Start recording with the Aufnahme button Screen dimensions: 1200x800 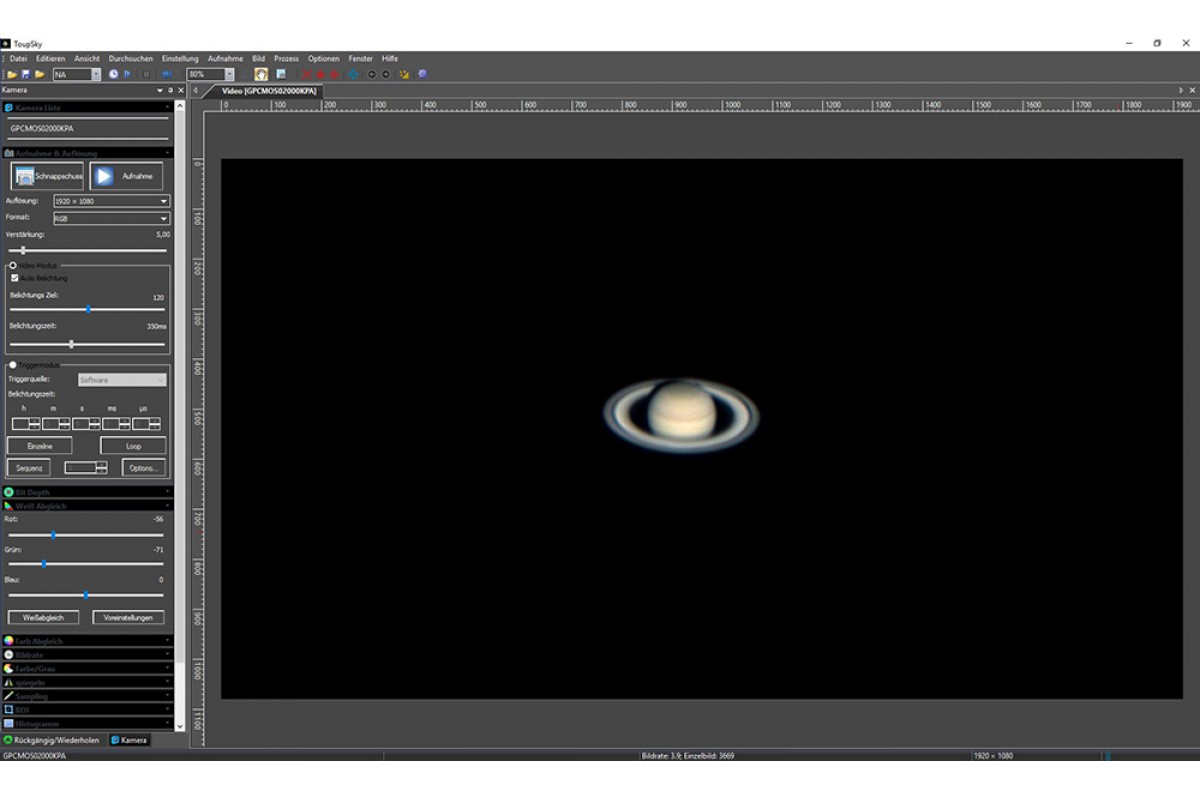126,176
